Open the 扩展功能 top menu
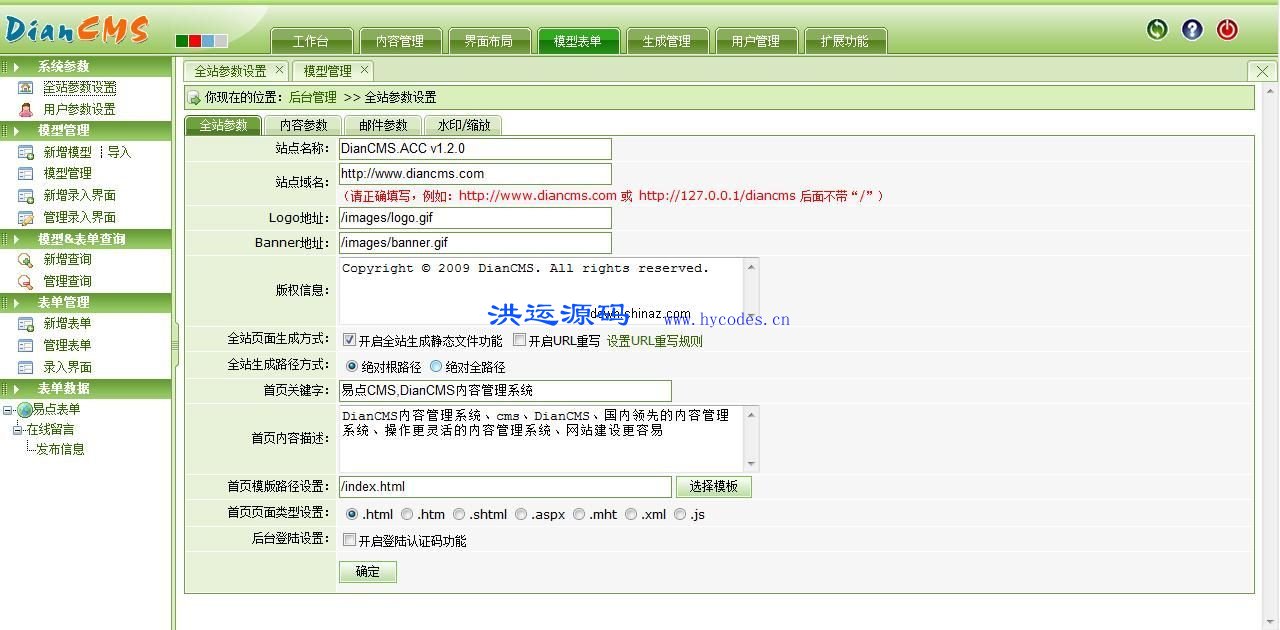 [x=845, y=41]
